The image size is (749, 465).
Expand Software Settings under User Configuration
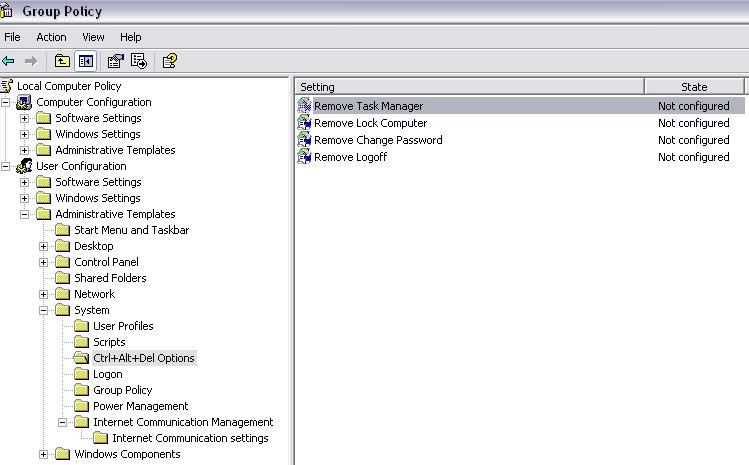point(24,182)
